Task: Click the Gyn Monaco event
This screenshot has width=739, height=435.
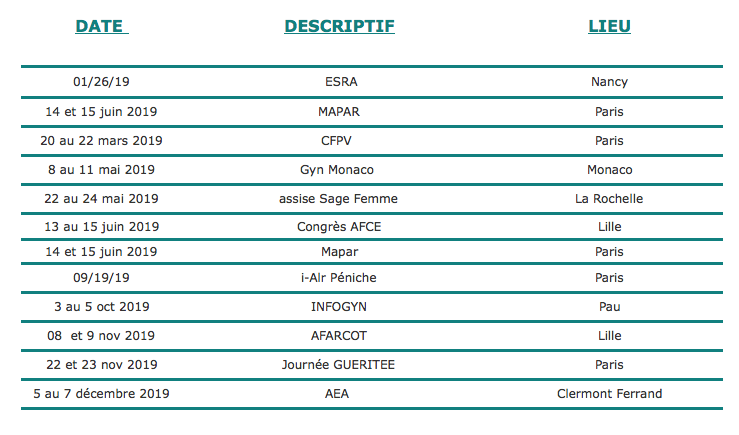Action: (337, 170)
